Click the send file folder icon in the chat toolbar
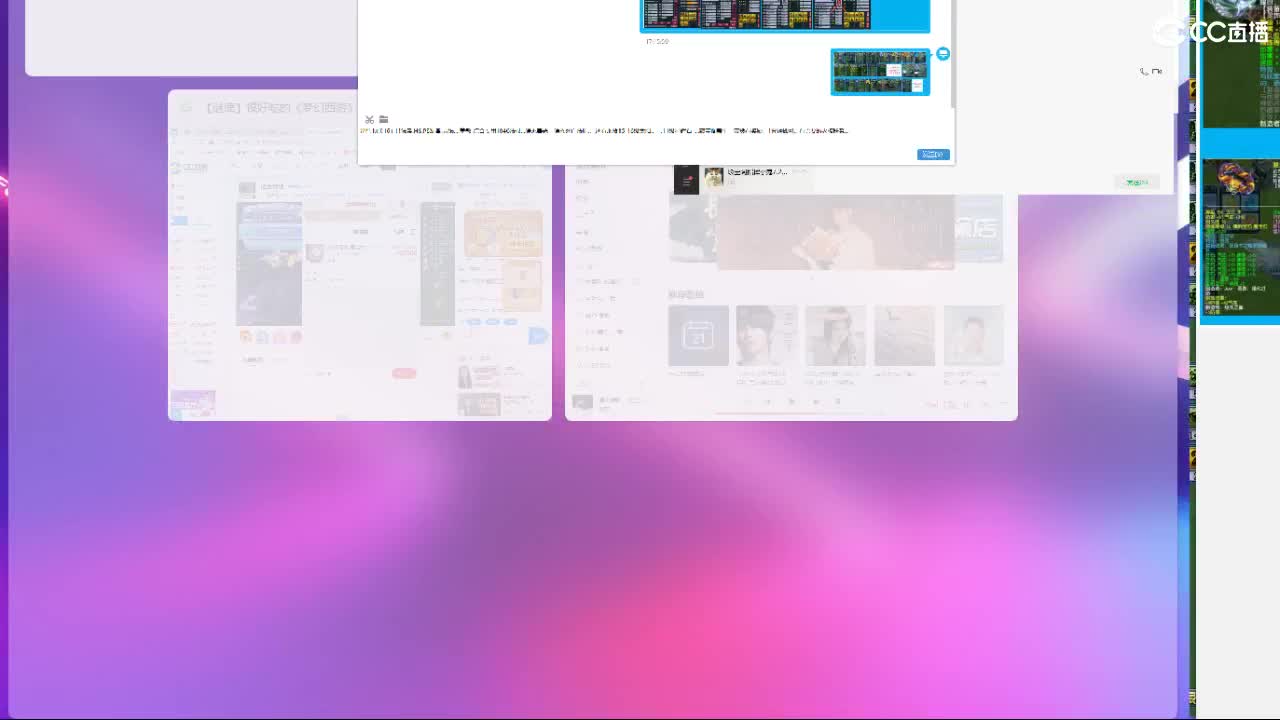Image resolution: width=1280 pixels, height=720 pixels. [382, 118]
